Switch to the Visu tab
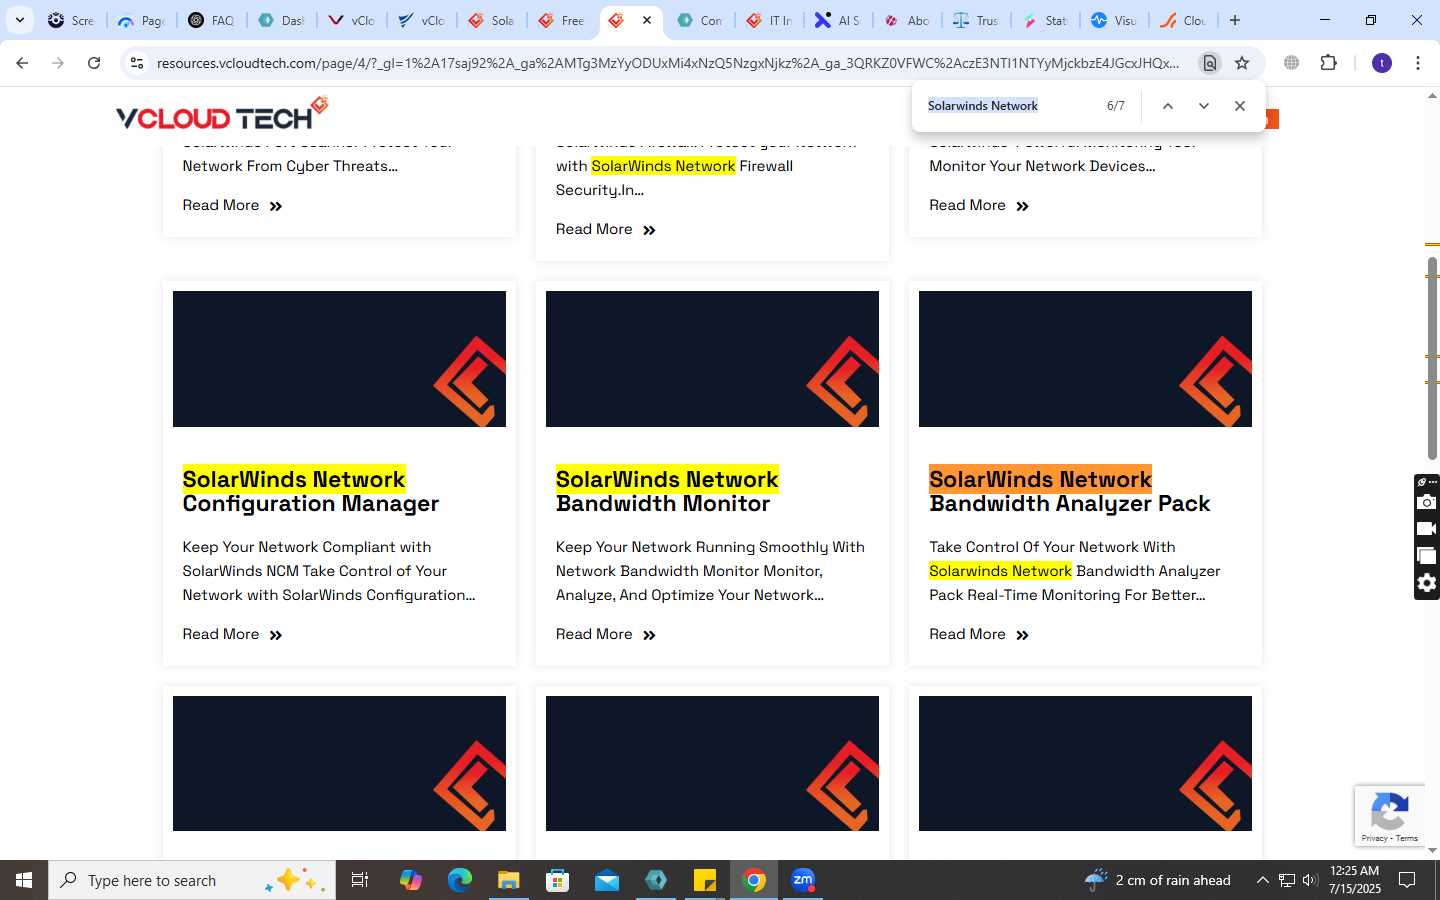Screen dimensions: 1440x900 point(1114,20)
